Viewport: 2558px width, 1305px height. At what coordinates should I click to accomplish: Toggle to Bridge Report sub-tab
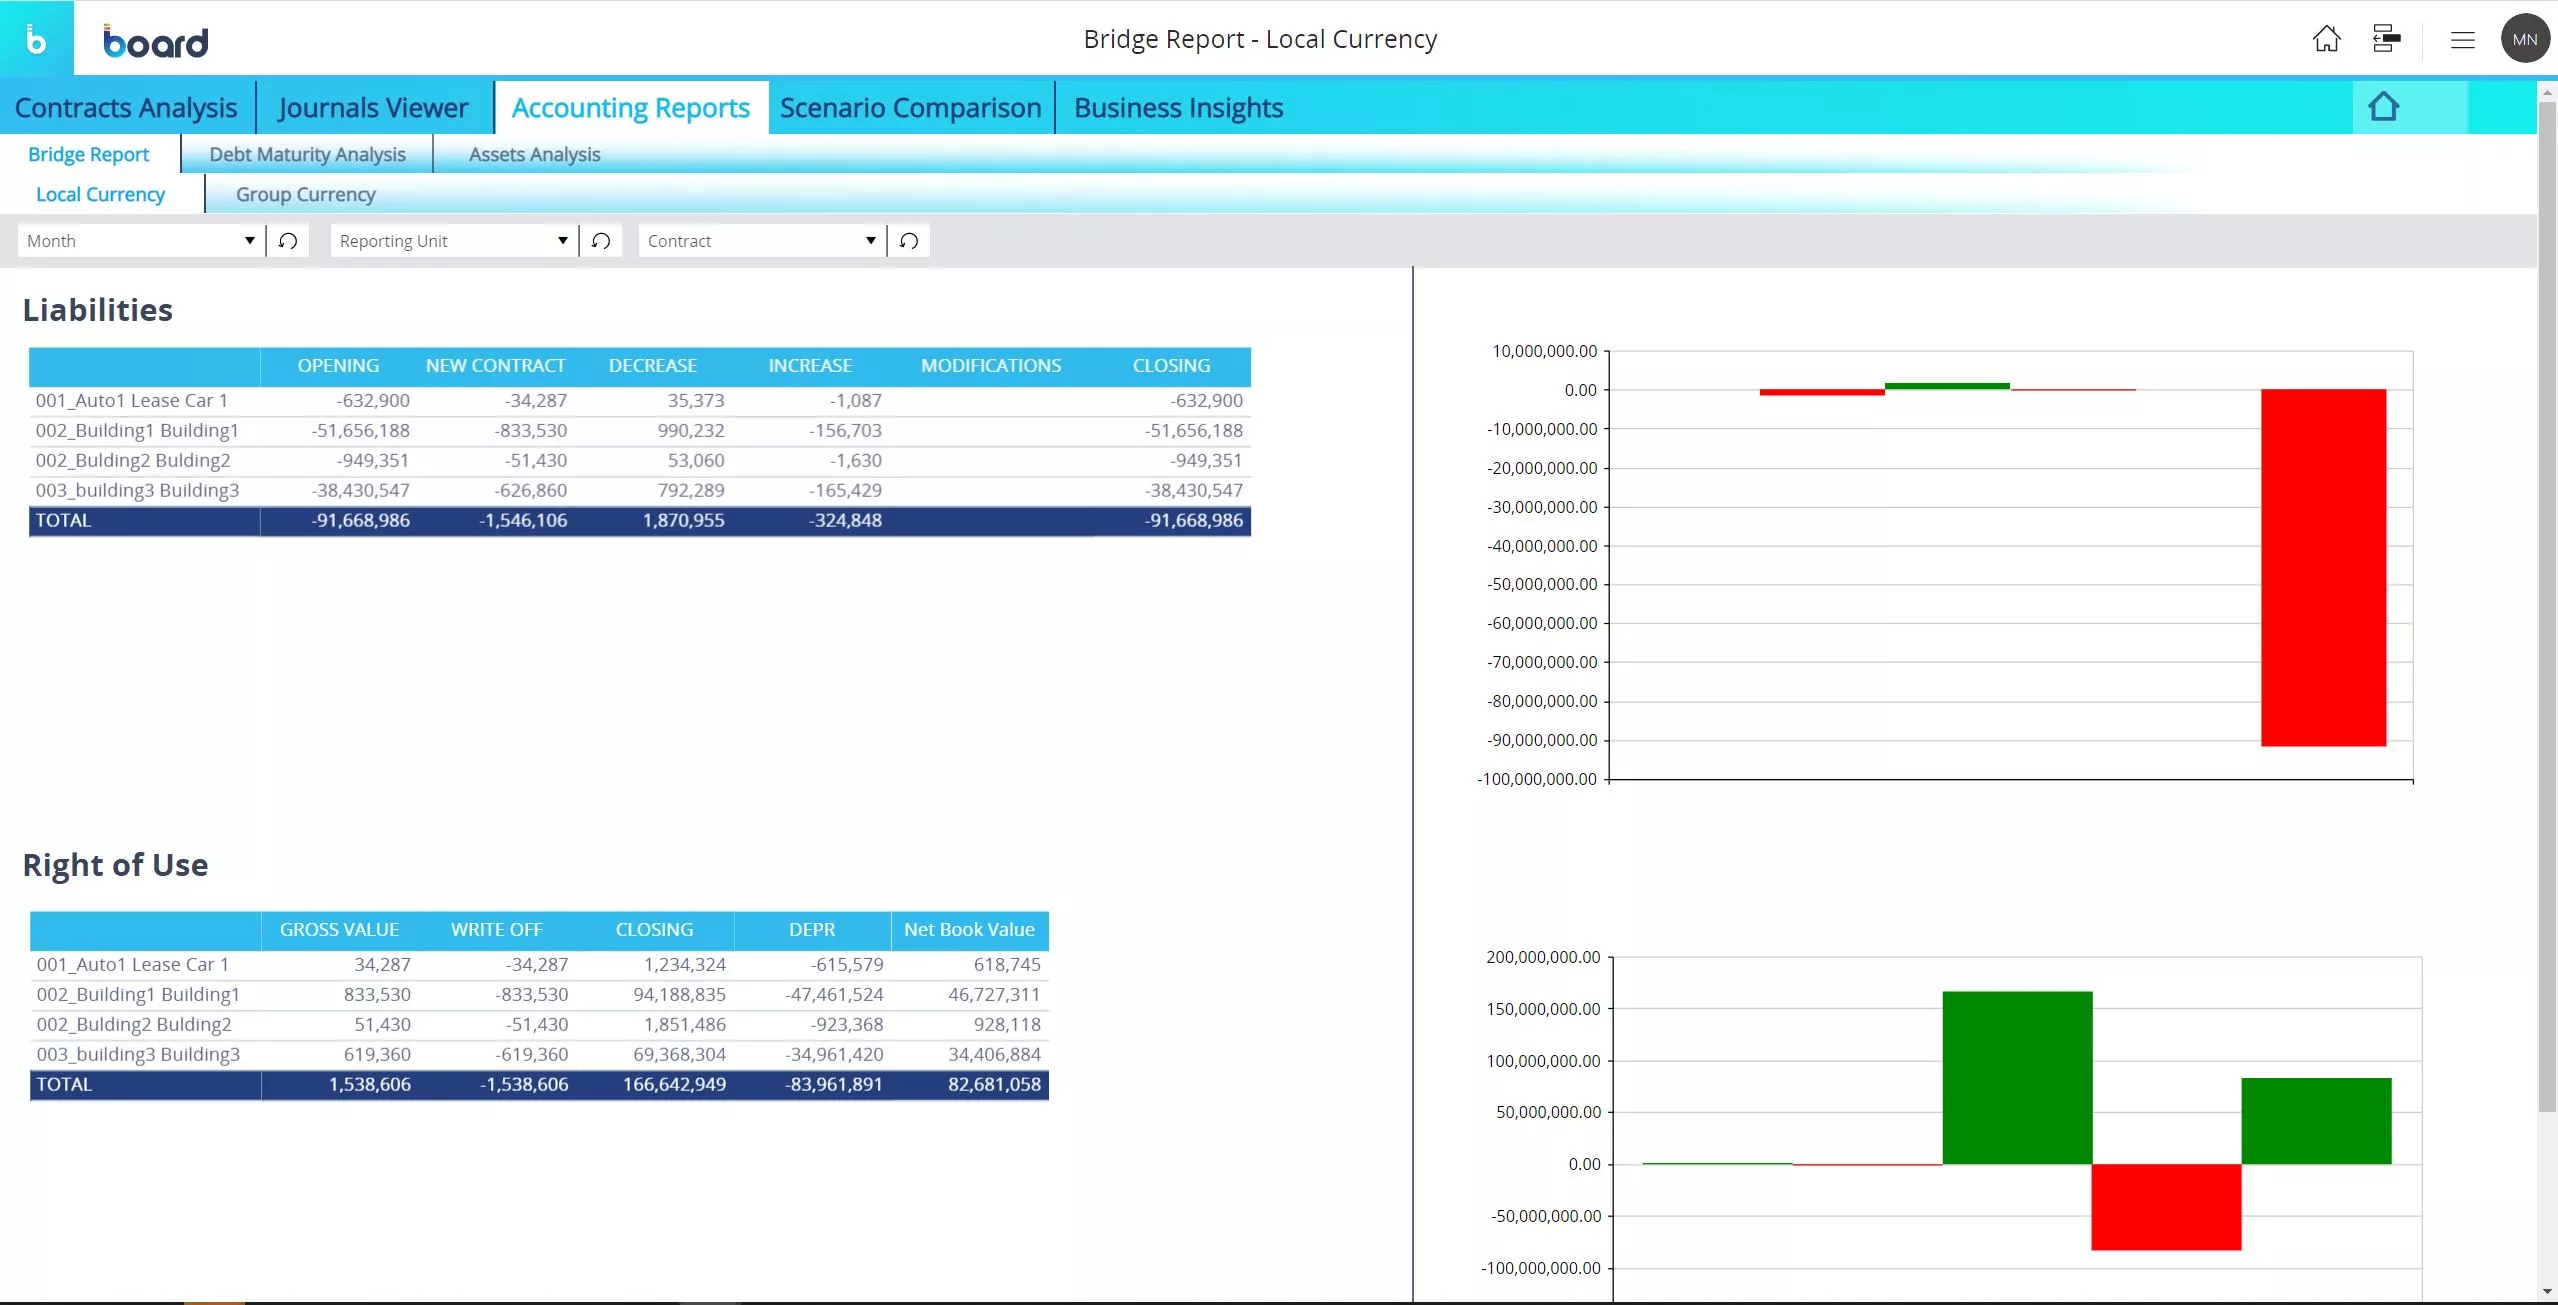[88, 153]
